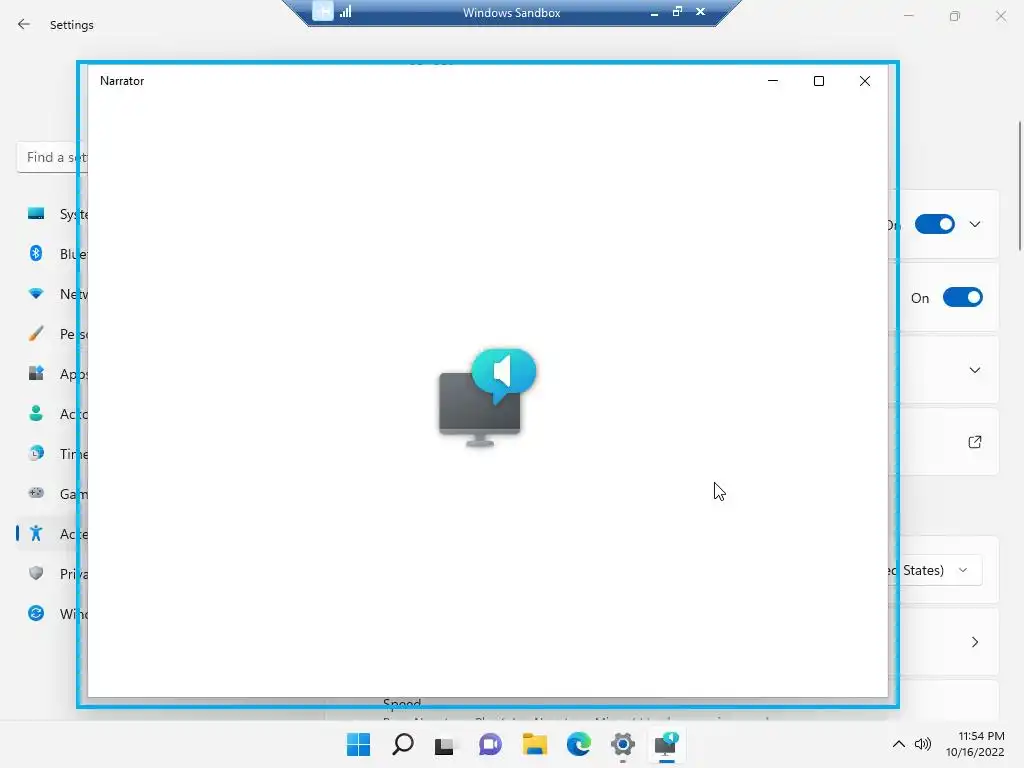Select the Accessibility figure icon in sidebar

pos(36,534)
